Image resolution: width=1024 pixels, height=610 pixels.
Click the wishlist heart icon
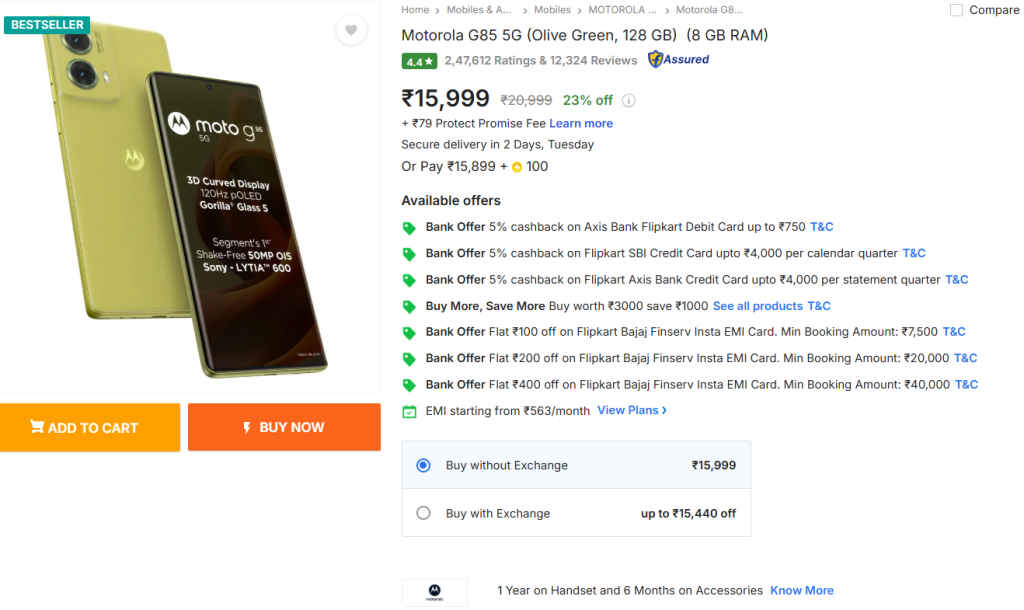(350, 30)
